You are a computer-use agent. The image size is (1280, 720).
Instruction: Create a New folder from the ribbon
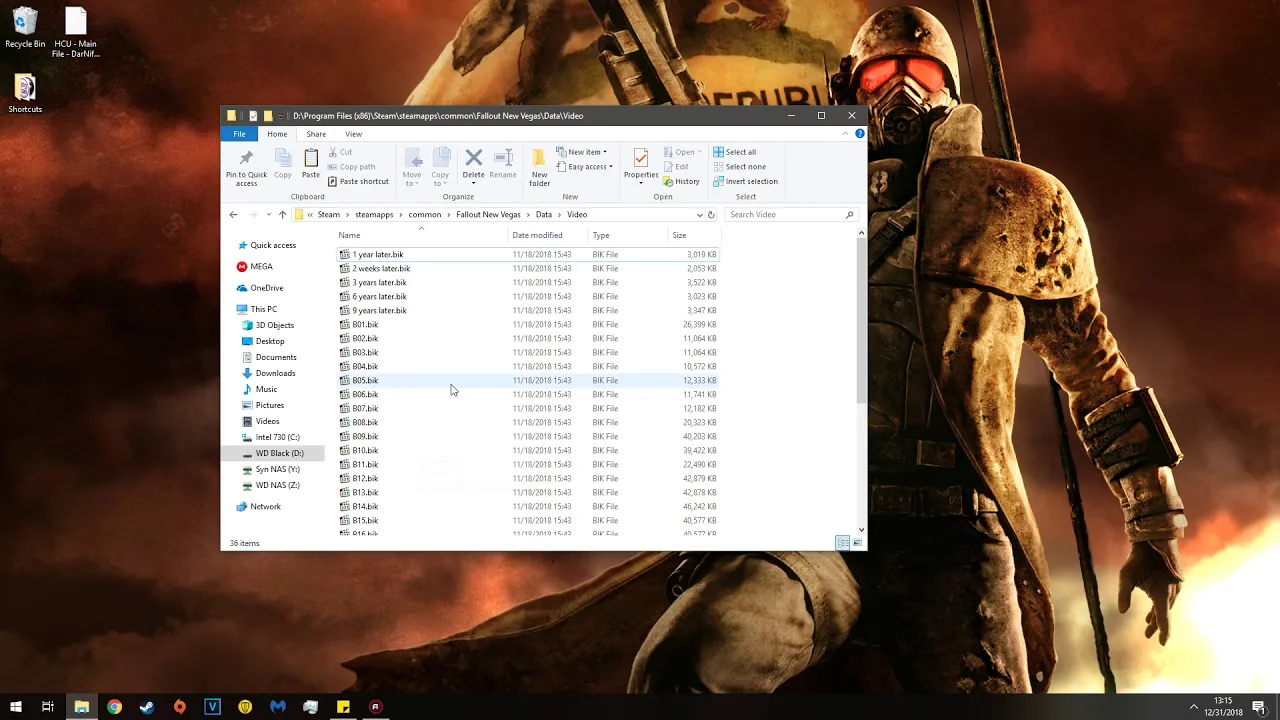(539, 166)
